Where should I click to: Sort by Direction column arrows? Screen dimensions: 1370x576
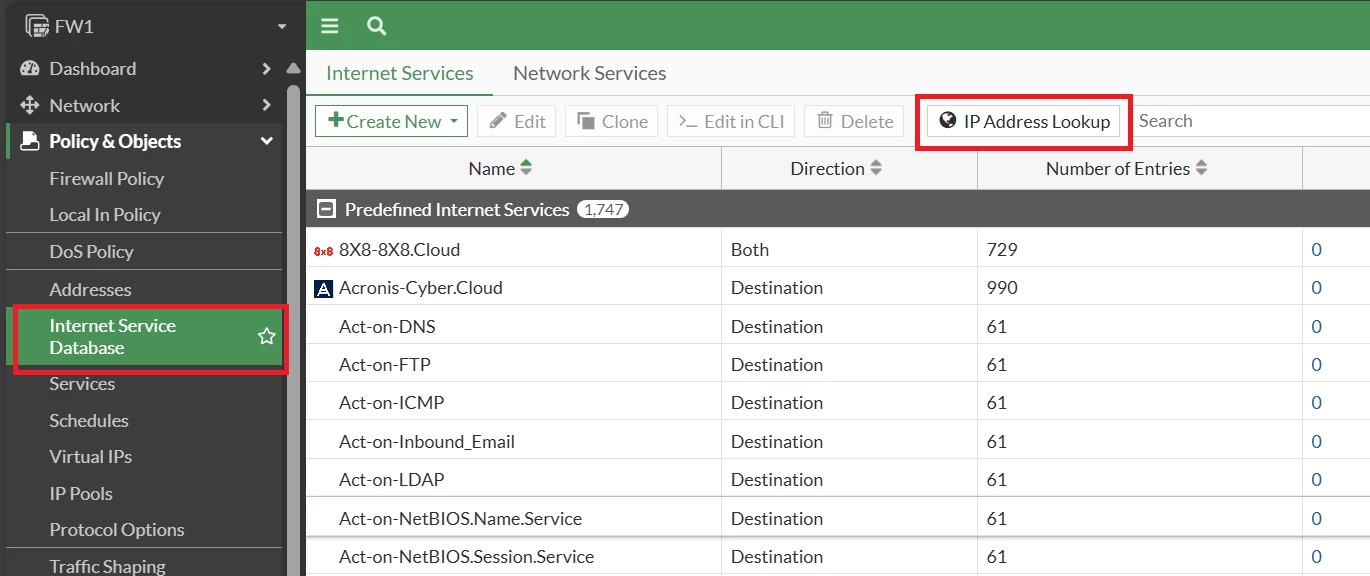point(876,168)
